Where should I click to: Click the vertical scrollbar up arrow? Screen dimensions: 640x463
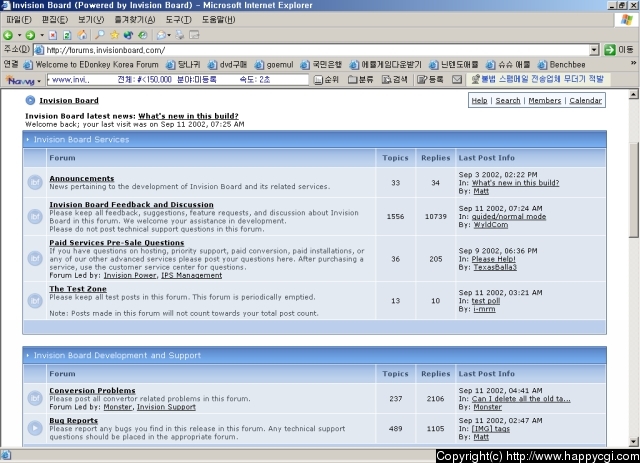[x=633, y=94]
